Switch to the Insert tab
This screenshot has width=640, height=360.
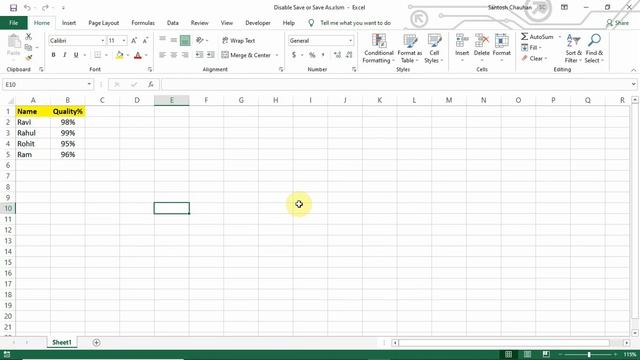[x=69, y=23]
